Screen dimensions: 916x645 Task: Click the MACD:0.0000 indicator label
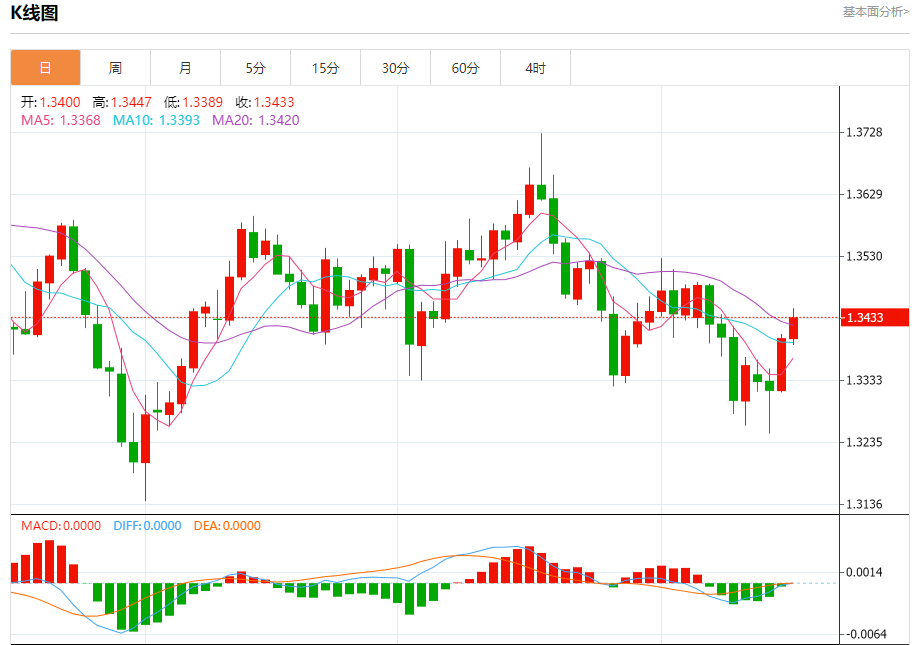click(x=61, y=526)
